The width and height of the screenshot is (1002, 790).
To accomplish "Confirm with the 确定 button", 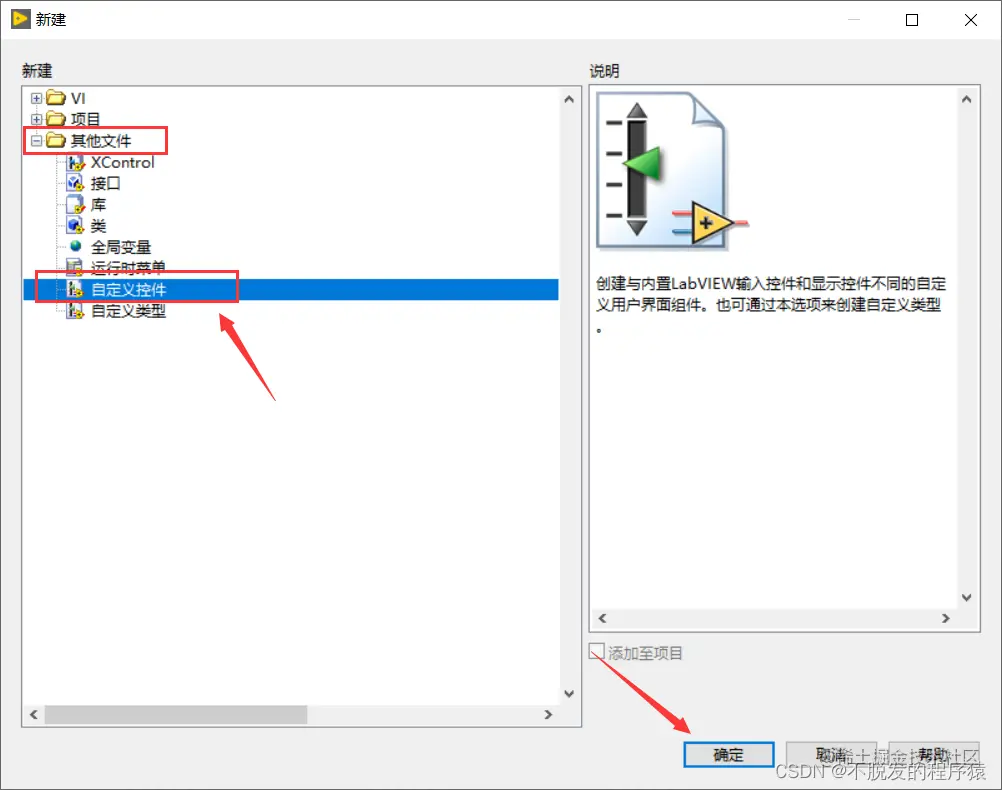I will tap(728, 755).
